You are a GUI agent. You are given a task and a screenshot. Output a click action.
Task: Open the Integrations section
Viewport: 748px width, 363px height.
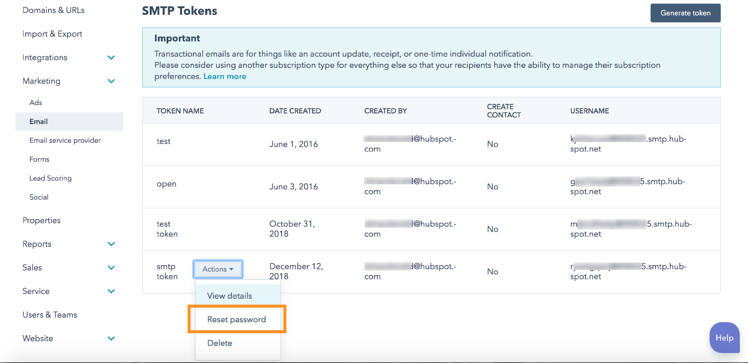[45, 57]
